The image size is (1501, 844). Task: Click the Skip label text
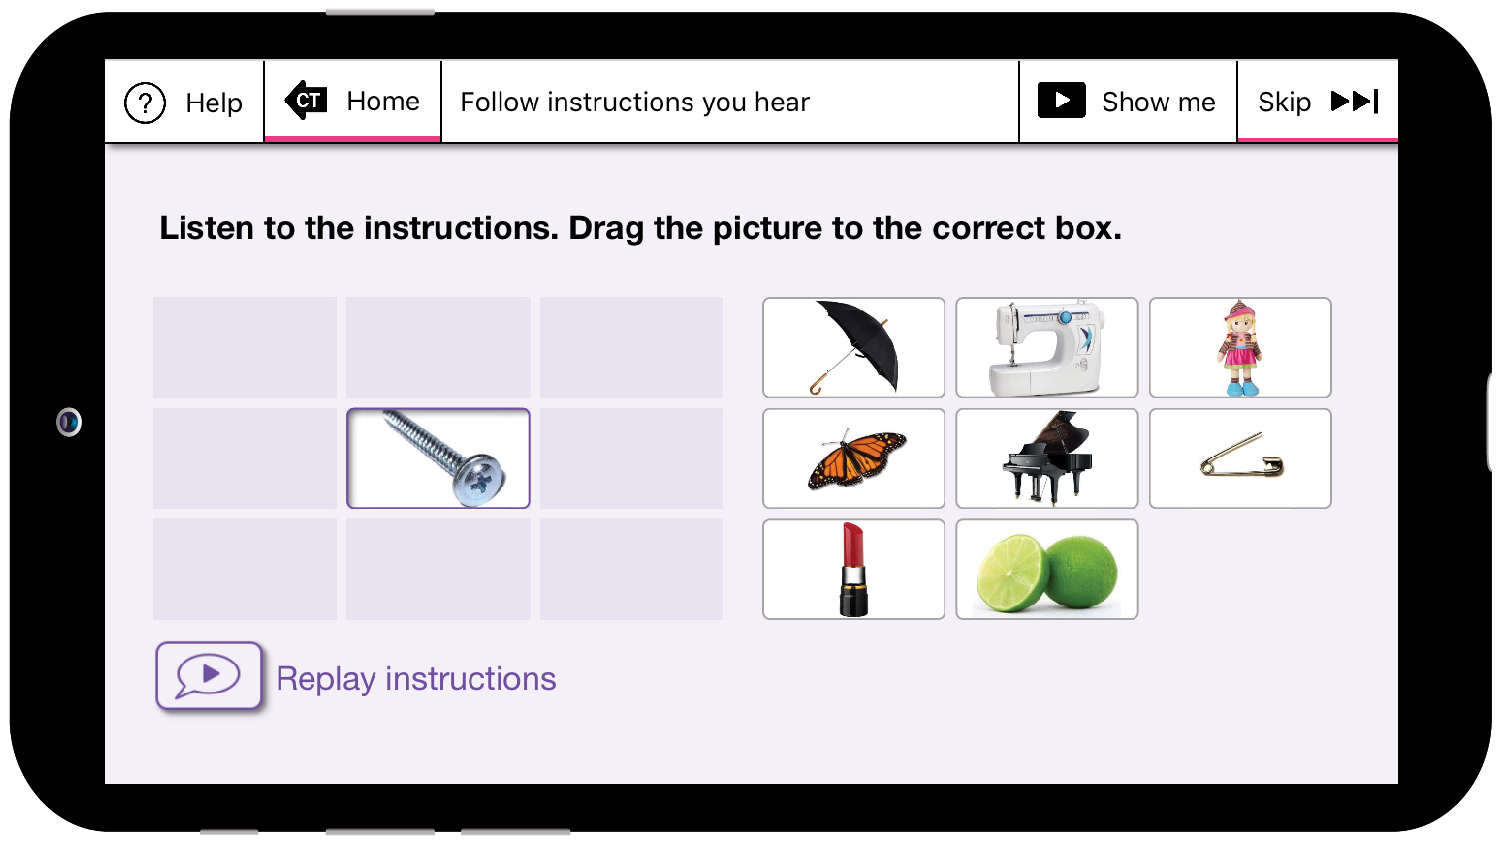click(1285, 102)
